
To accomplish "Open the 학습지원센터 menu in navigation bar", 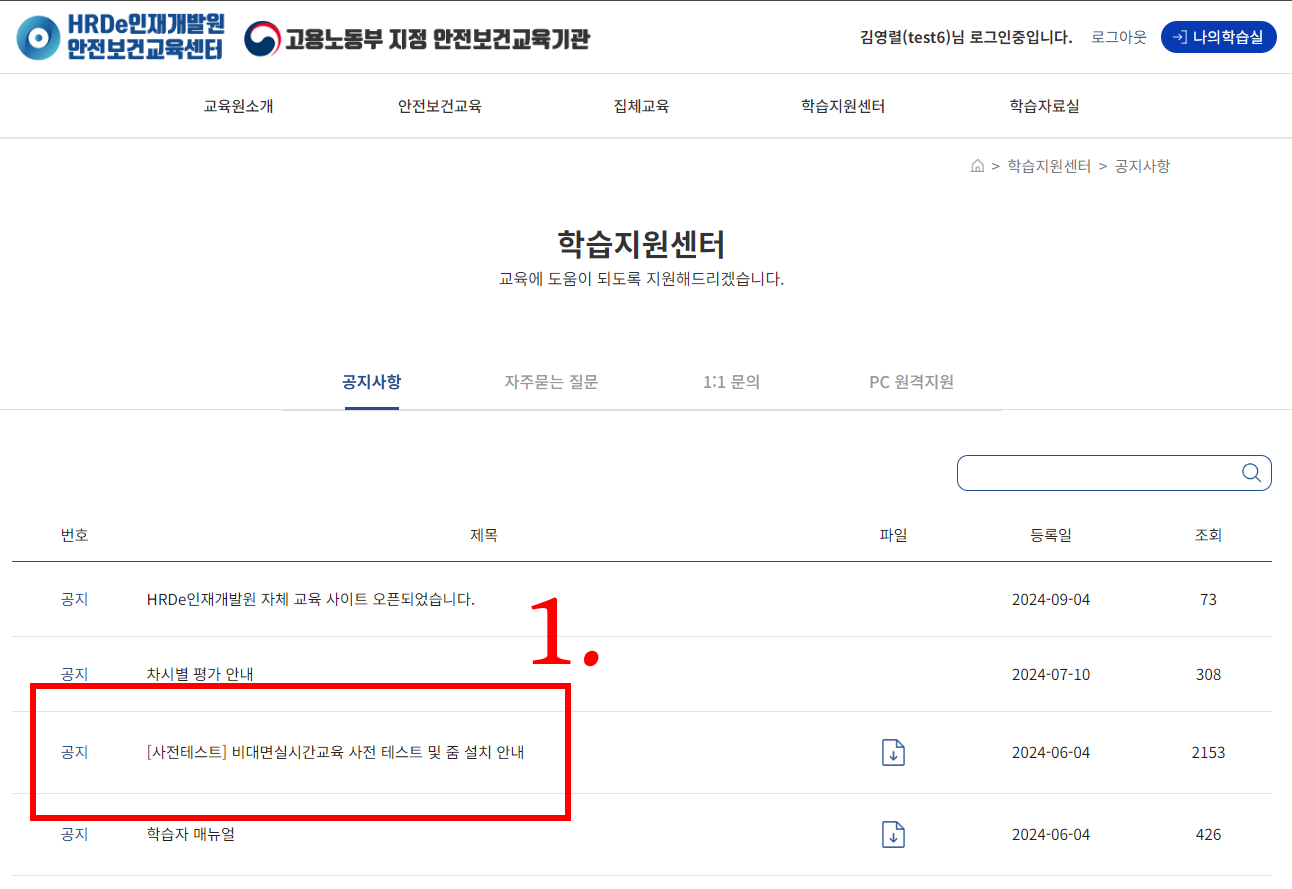I will [x=842, y=106].
